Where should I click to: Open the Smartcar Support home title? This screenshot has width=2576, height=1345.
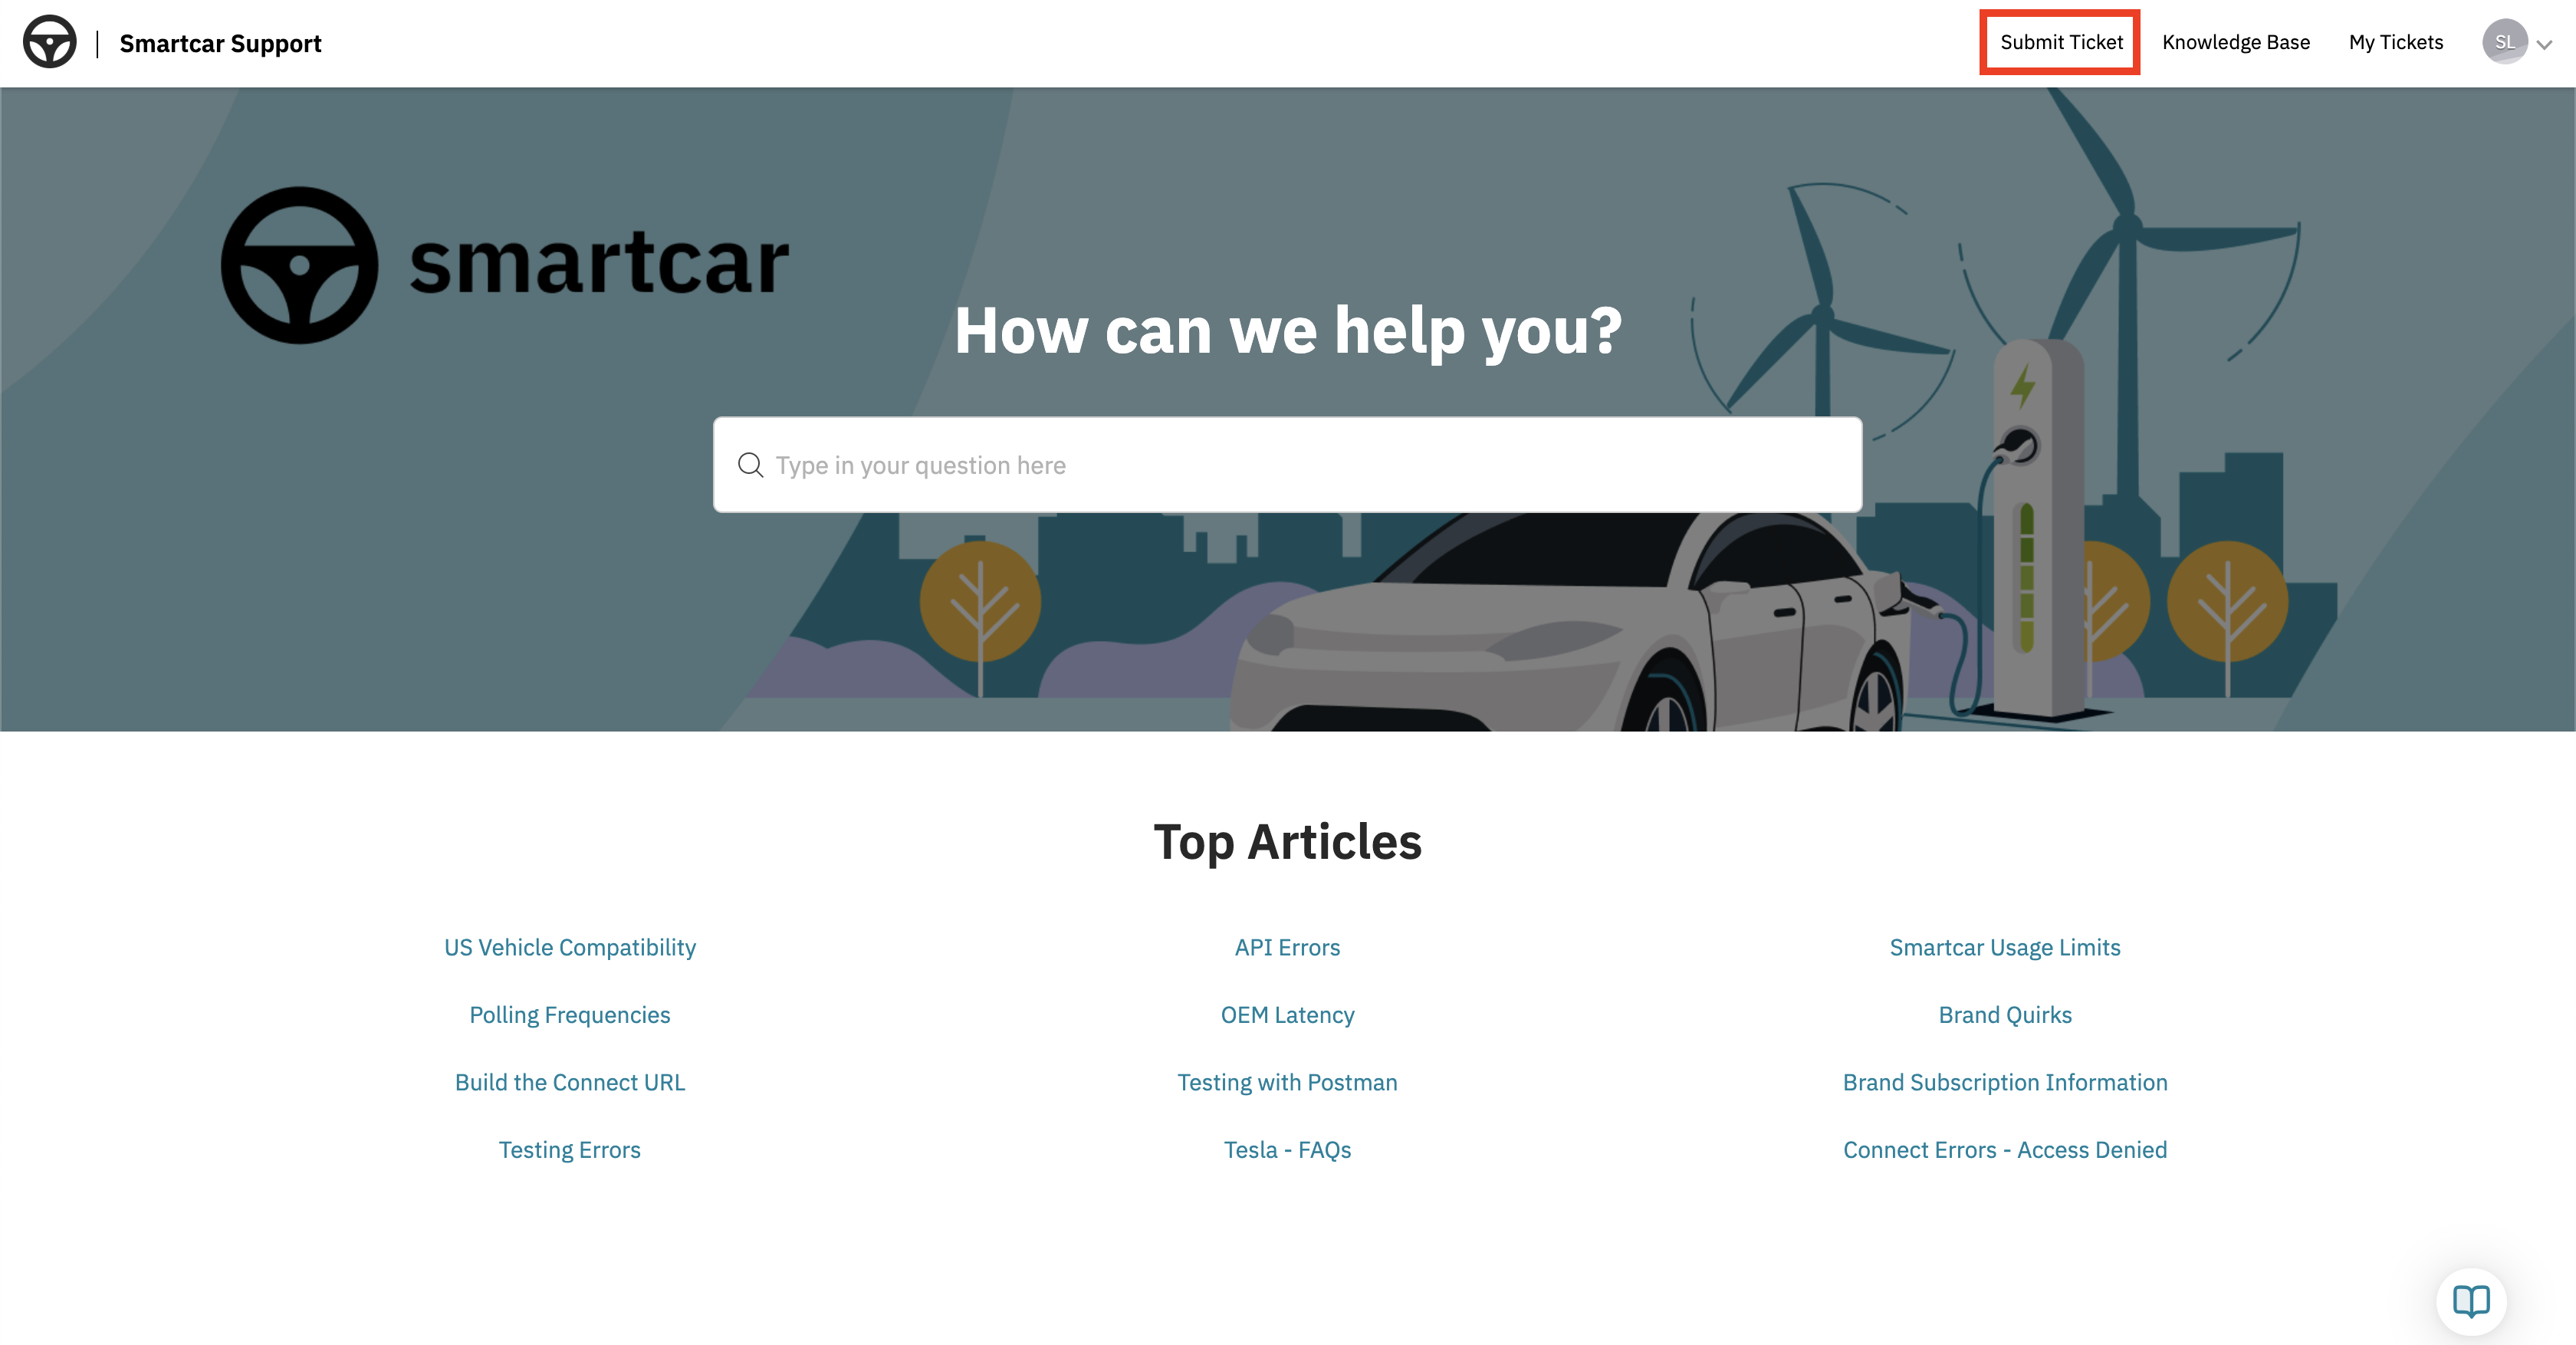click(x=220, y=43)
